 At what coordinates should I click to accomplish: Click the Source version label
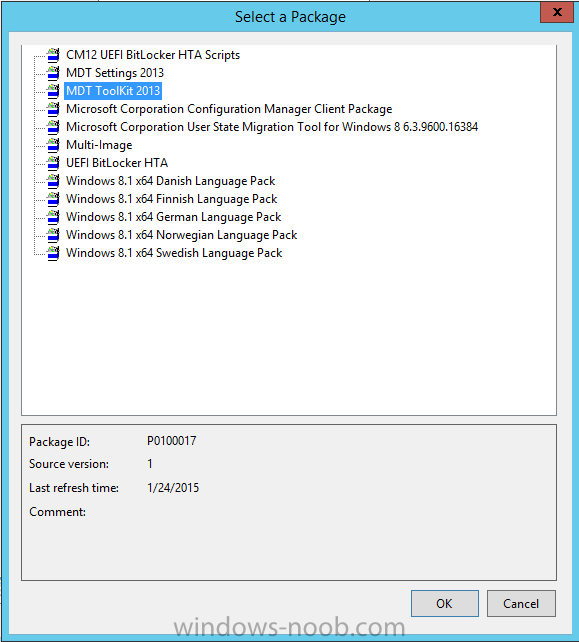(69, 464)
